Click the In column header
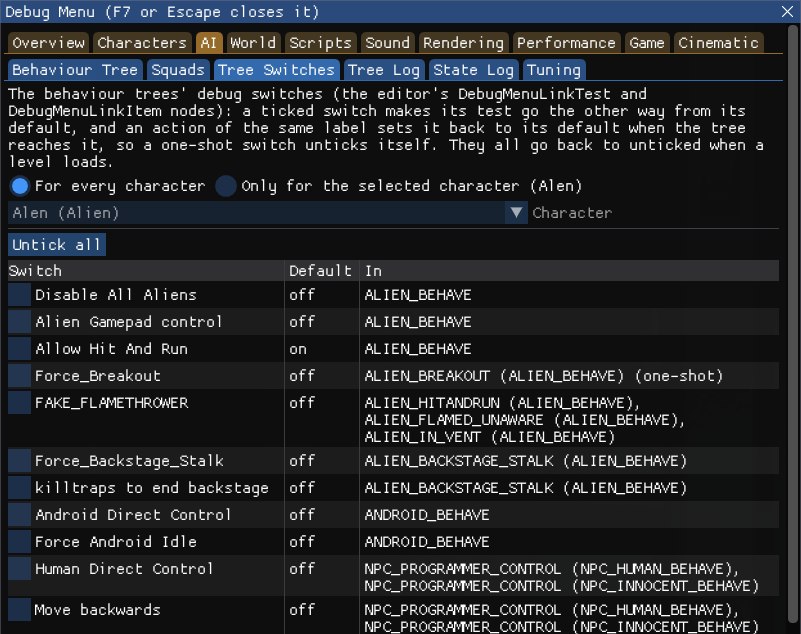The width and height of the screenshot is (801, 634). [x=569, y=271]
